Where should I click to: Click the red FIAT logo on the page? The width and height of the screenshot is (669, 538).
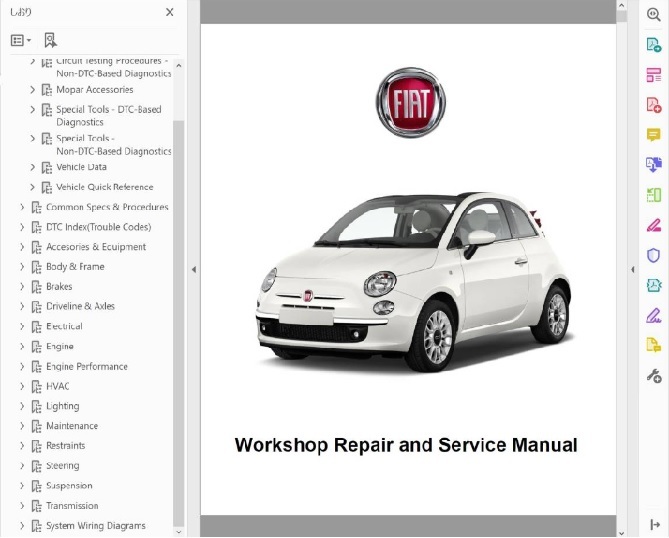pyautogui.click(x=410, y=104)
